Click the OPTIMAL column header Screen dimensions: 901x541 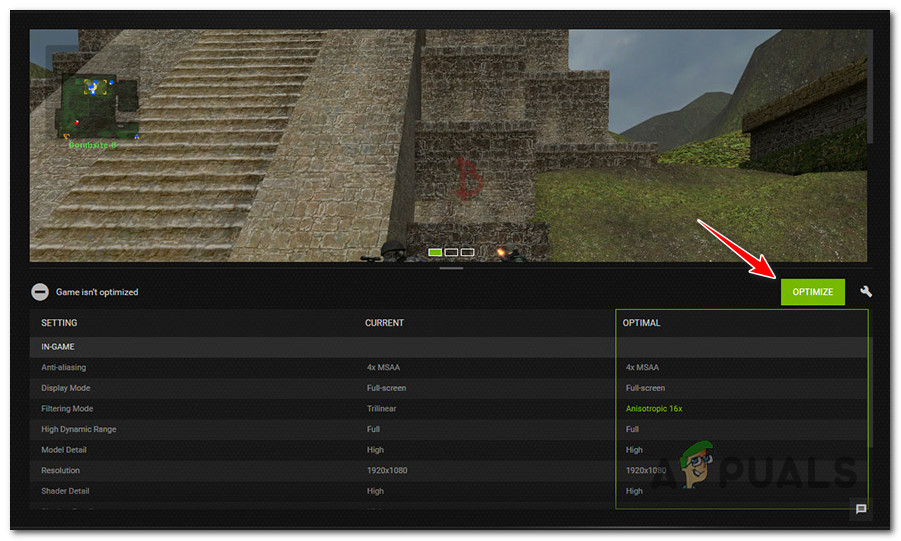click(x=641, y=323)
